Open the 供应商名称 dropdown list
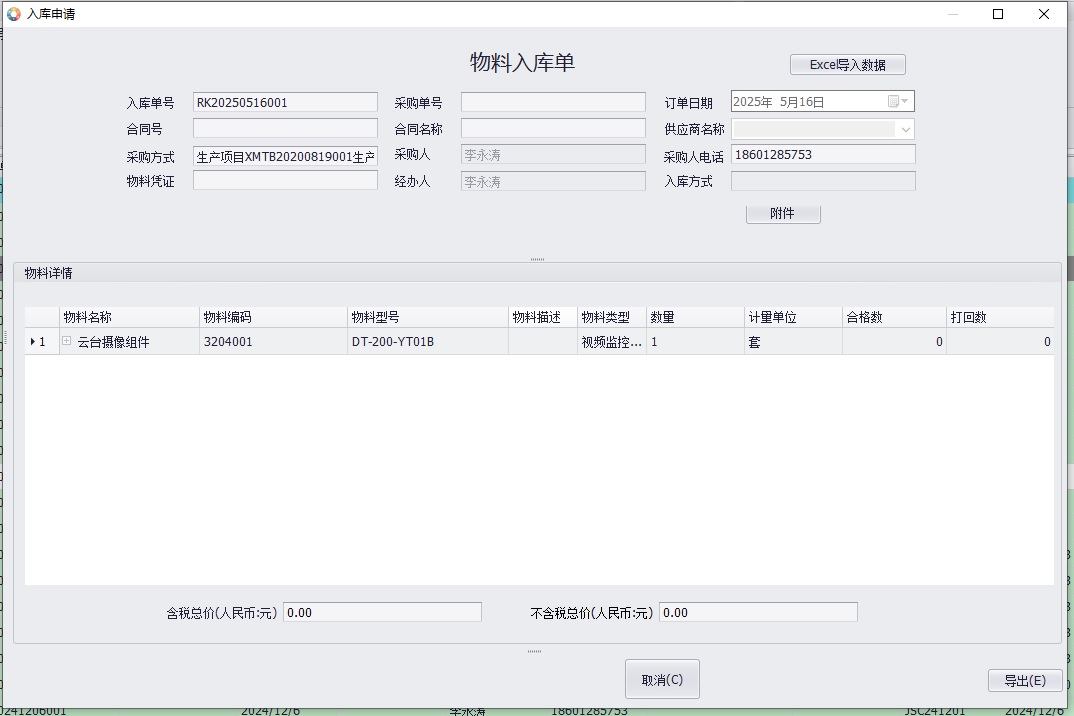 (x=905, y=129)
